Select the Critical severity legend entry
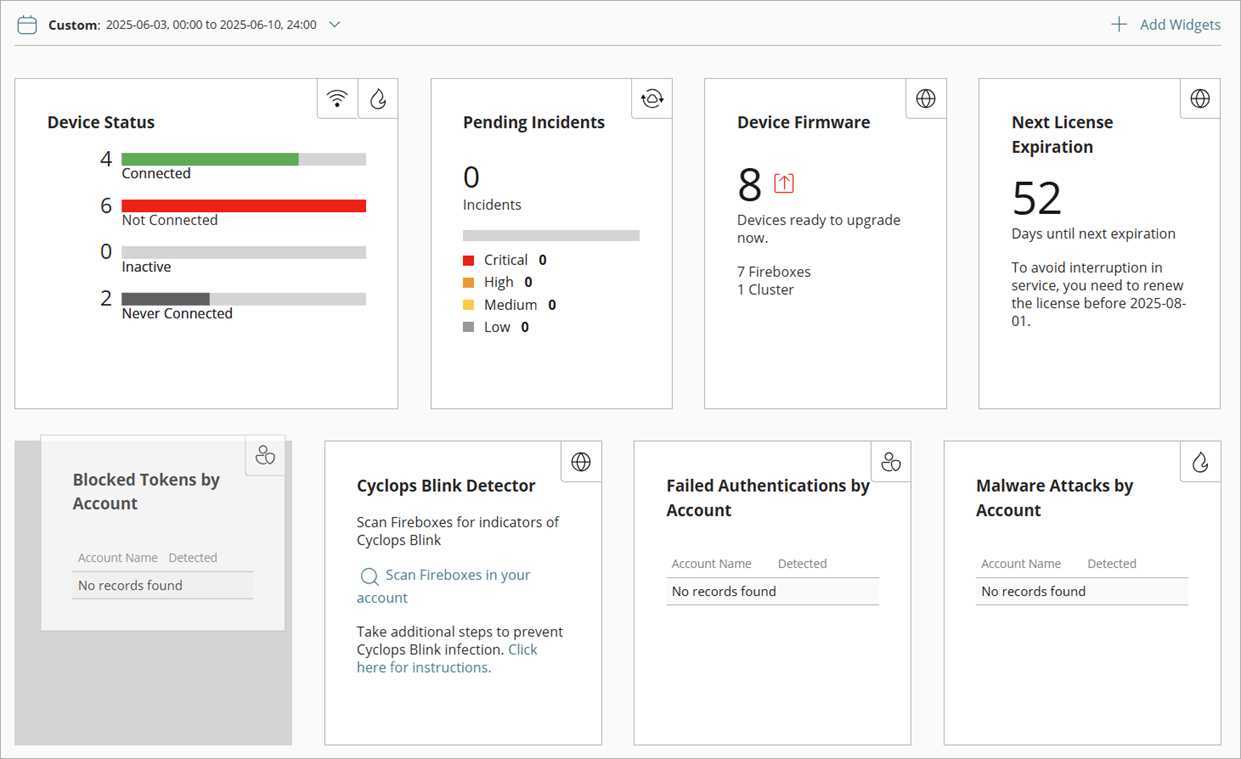Viewport: 1241px width, 759px height. click(505, 259)
